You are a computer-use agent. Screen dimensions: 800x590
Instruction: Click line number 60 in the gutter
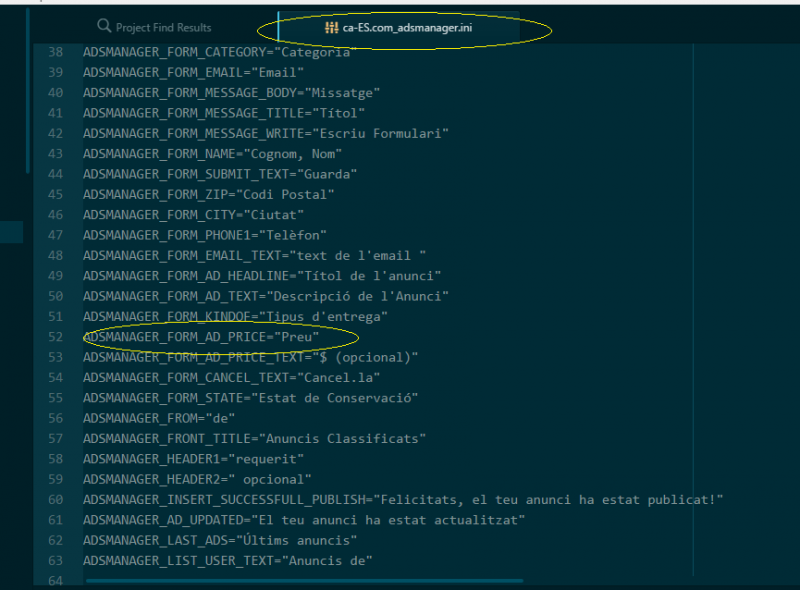click(56, 499)
